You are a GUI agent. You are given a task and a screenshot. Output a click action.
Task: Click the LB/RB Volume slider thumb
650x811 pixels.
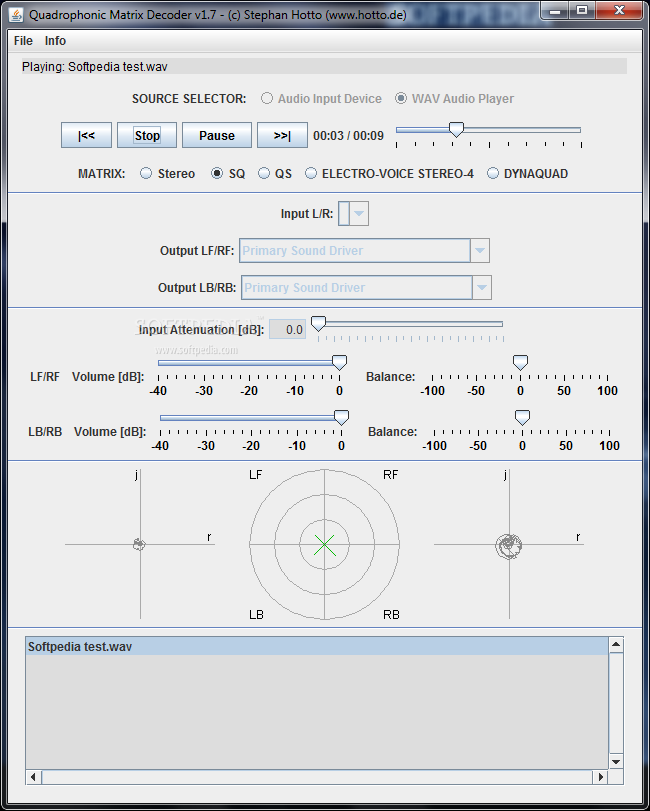341,417
